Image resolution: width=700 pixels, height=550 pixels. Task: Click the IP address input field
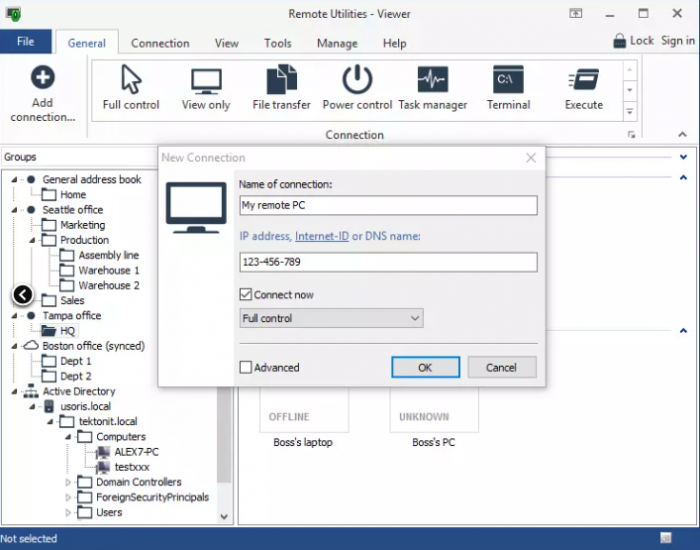(388, 262)
